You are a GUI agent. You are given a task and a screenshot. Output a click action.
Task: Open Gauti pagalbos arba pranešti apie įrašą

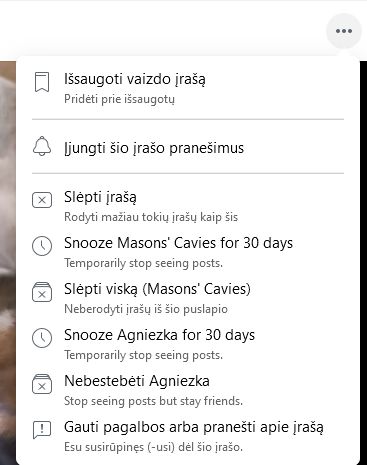coord(188,436)
